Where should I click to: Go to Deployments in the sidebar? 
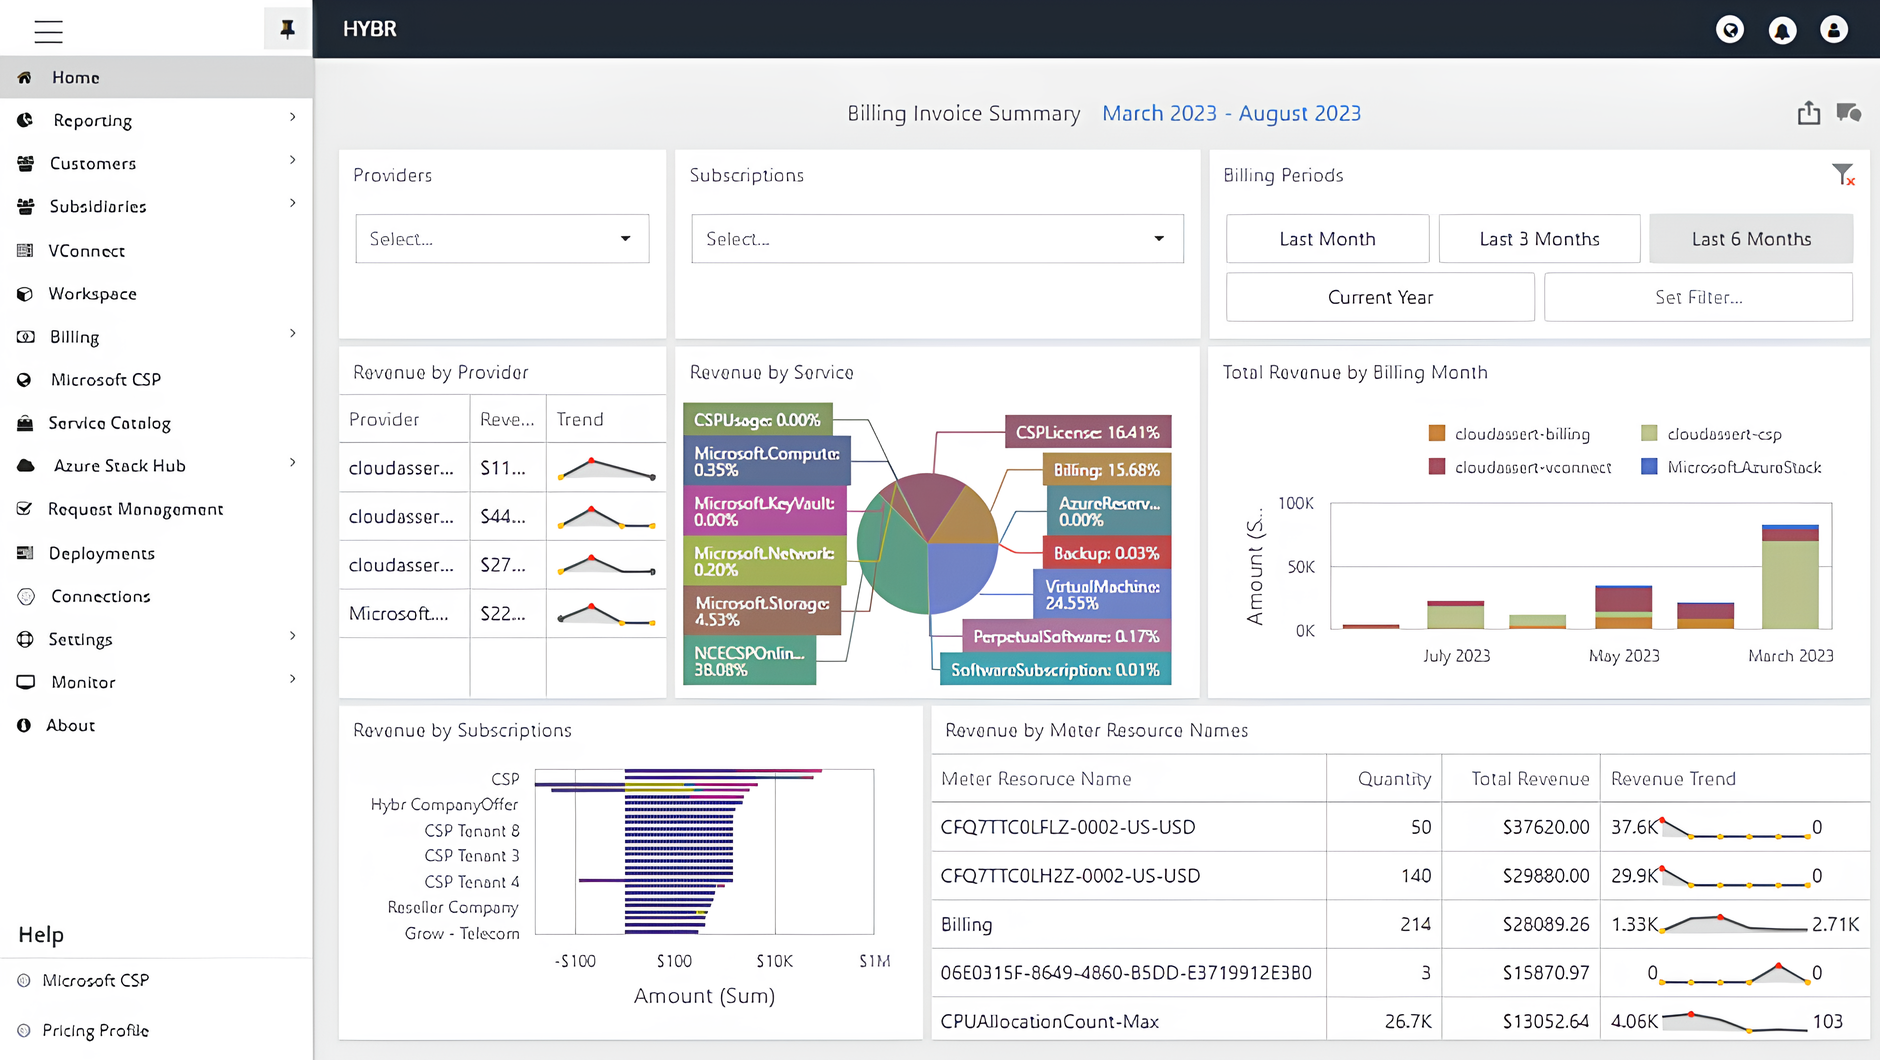(x=101, y=553)
